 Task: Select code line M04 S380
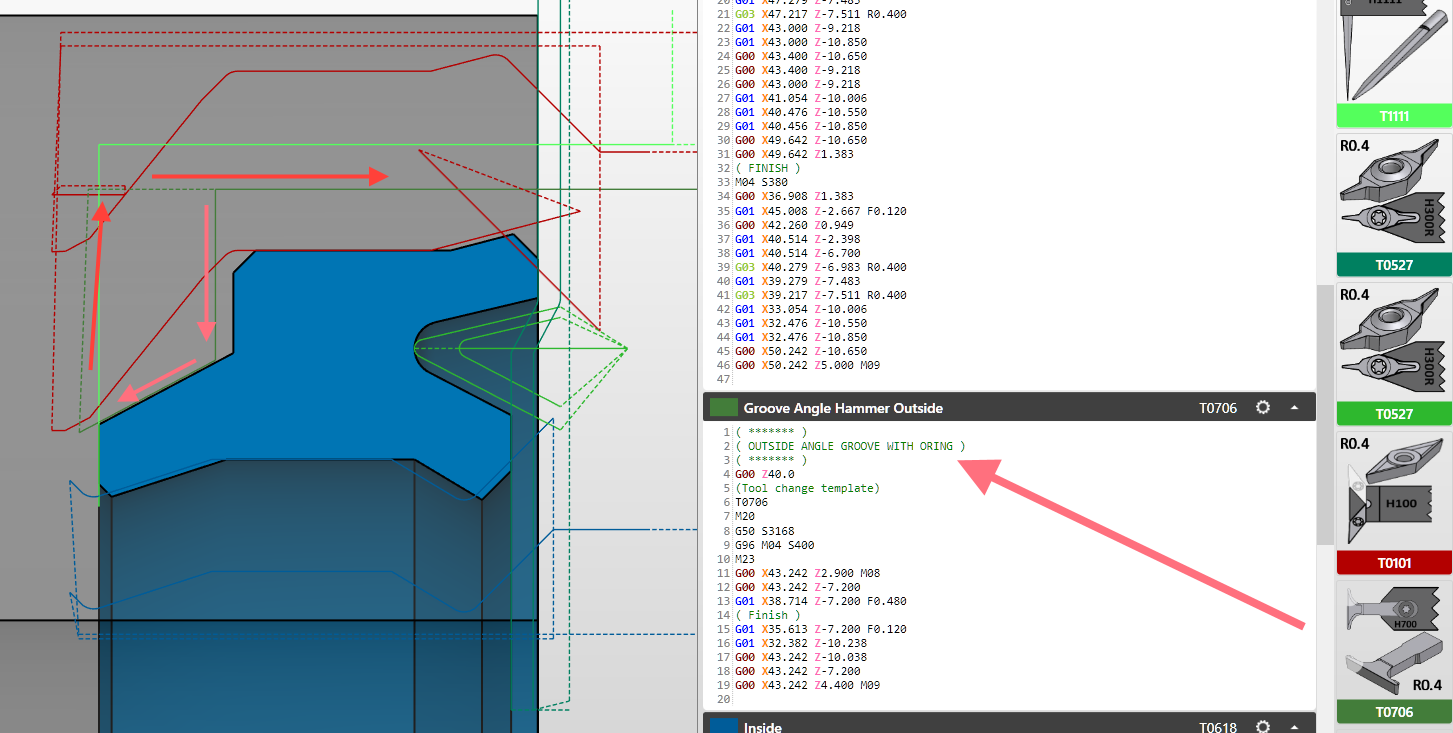point(761,182)
